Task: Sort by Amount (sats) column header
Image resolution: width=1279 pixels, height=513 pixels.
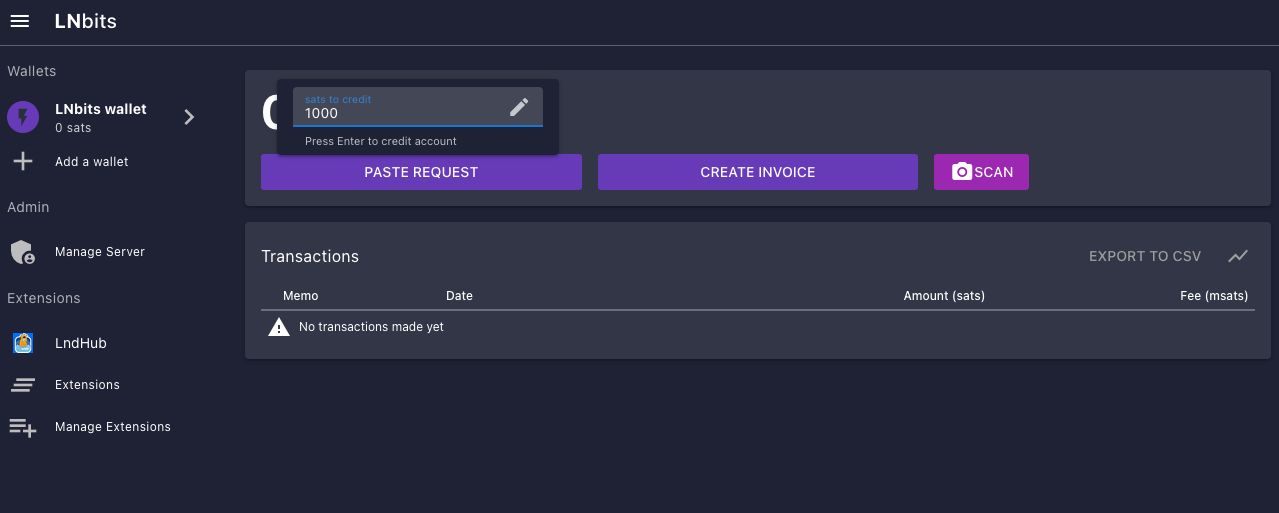Action: (943, 296)
